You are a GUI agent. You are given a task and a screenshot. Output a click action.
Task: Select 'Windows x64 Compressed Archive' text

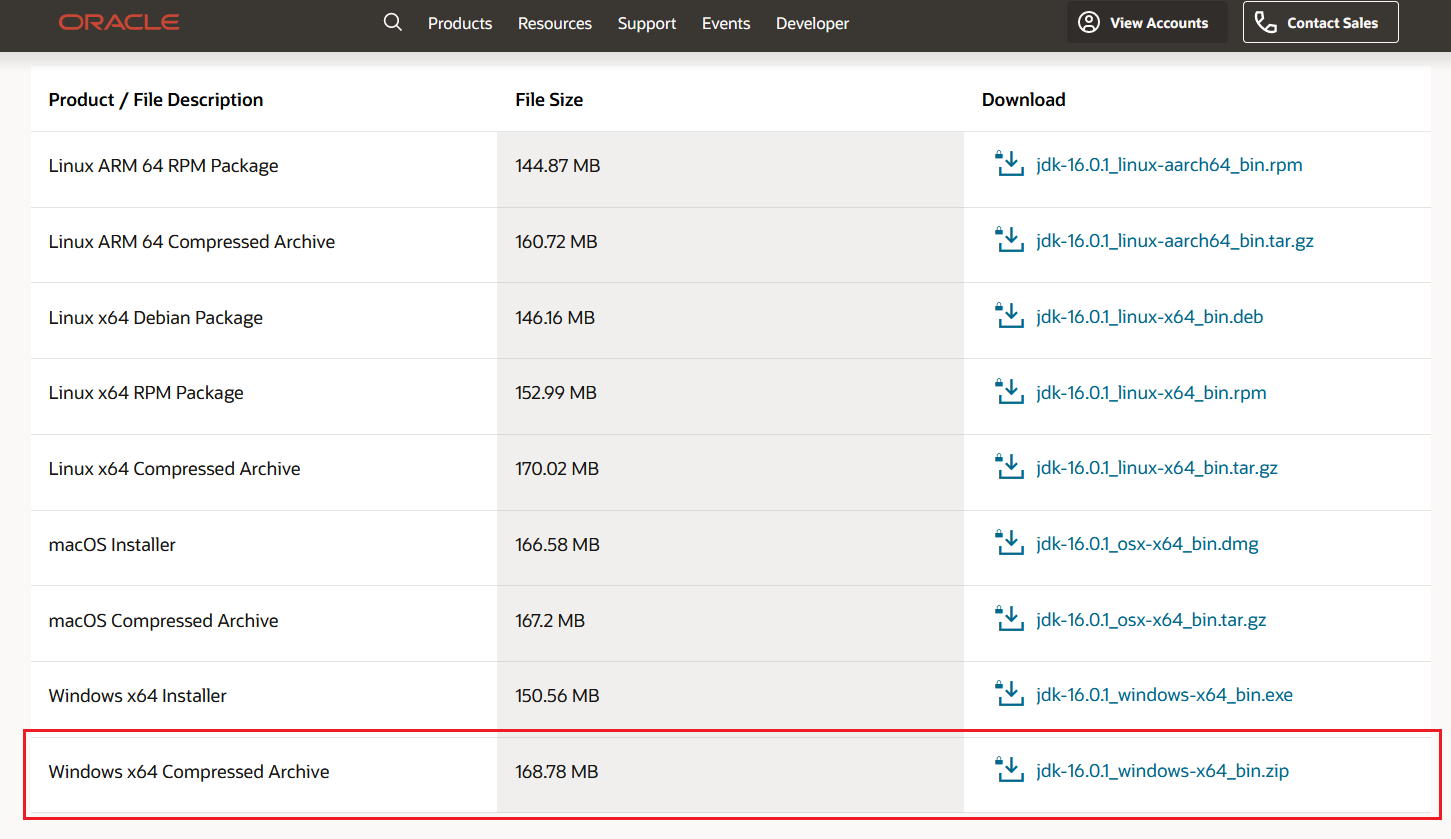tap(189, 772)
